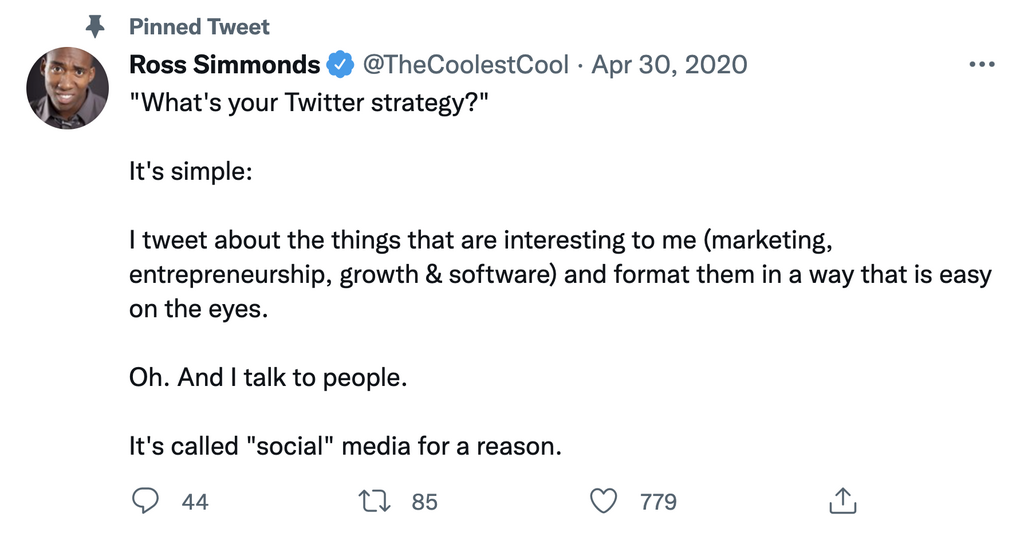The width and height of the screenshot is (1024, 536).
Task: Click the "It's simple:" text line
Action: click(x=191, y=171)
